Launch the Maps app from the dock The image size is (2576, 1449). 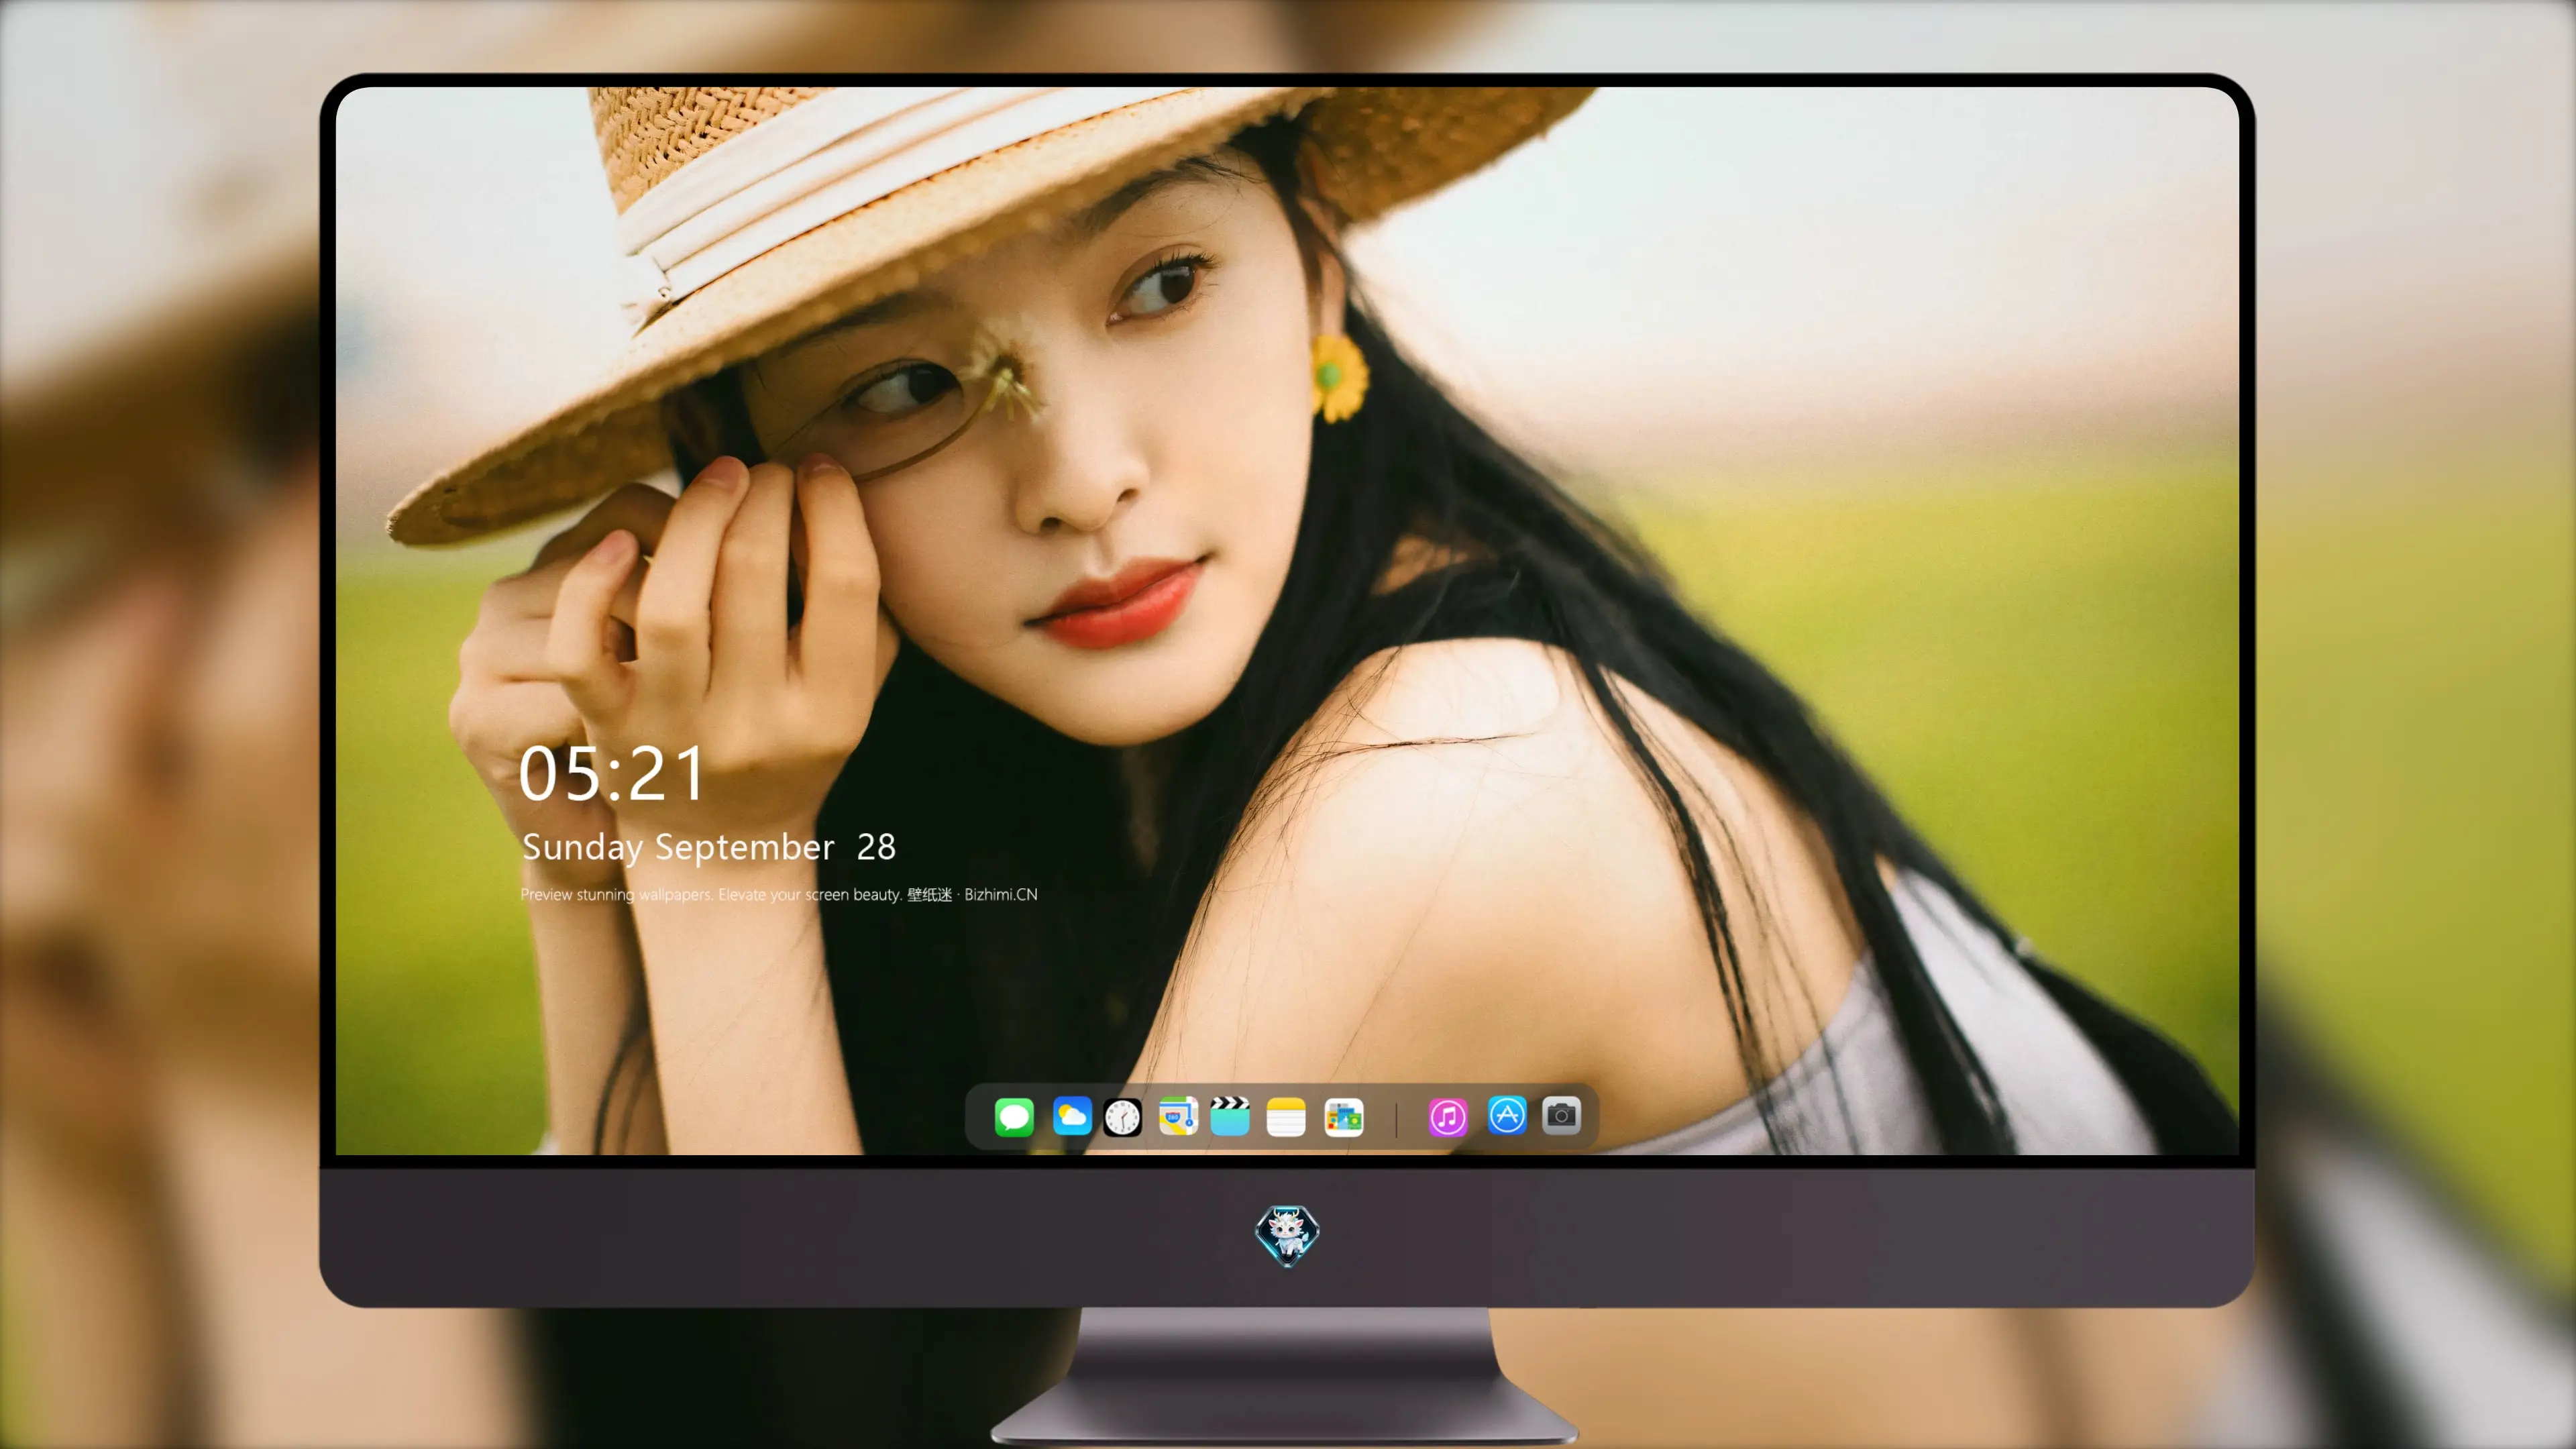click(1178, 1116)
